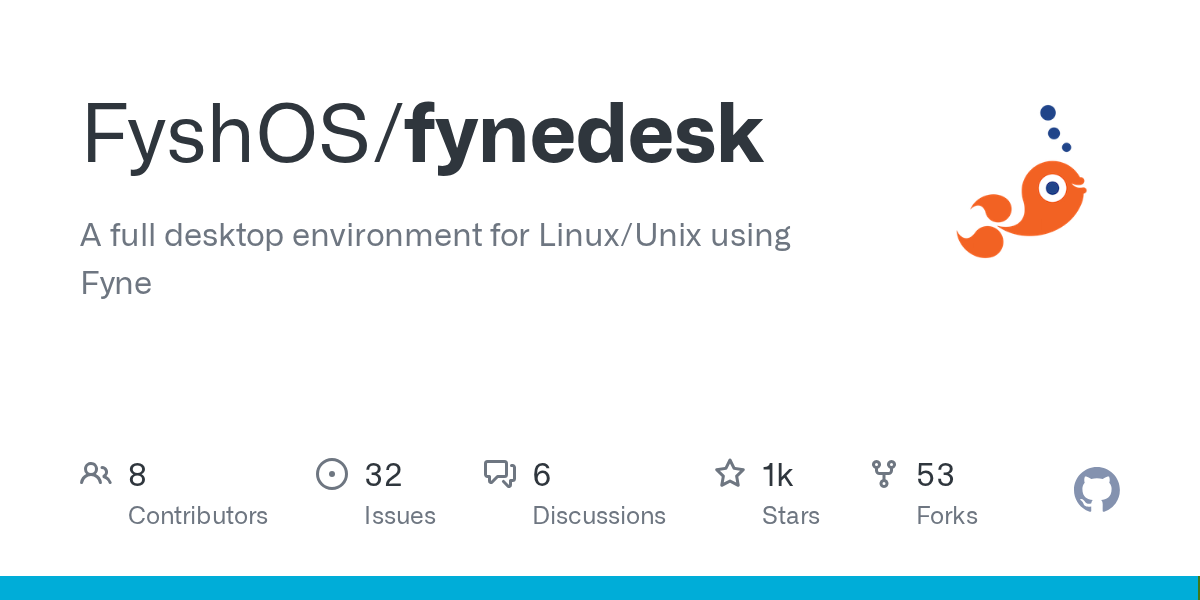This screenshot has width=1200, height=600.
Task: Click the contributors people icon
Action: point(96,474)
